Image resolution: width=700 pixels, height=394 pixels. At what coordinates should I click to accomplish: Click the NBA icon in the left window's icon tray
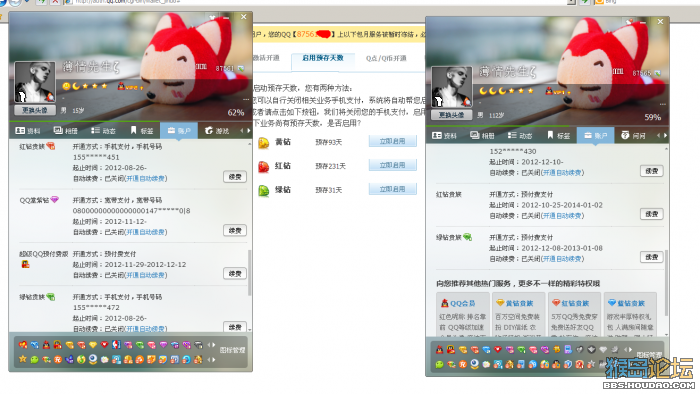(x=116, y=344)
